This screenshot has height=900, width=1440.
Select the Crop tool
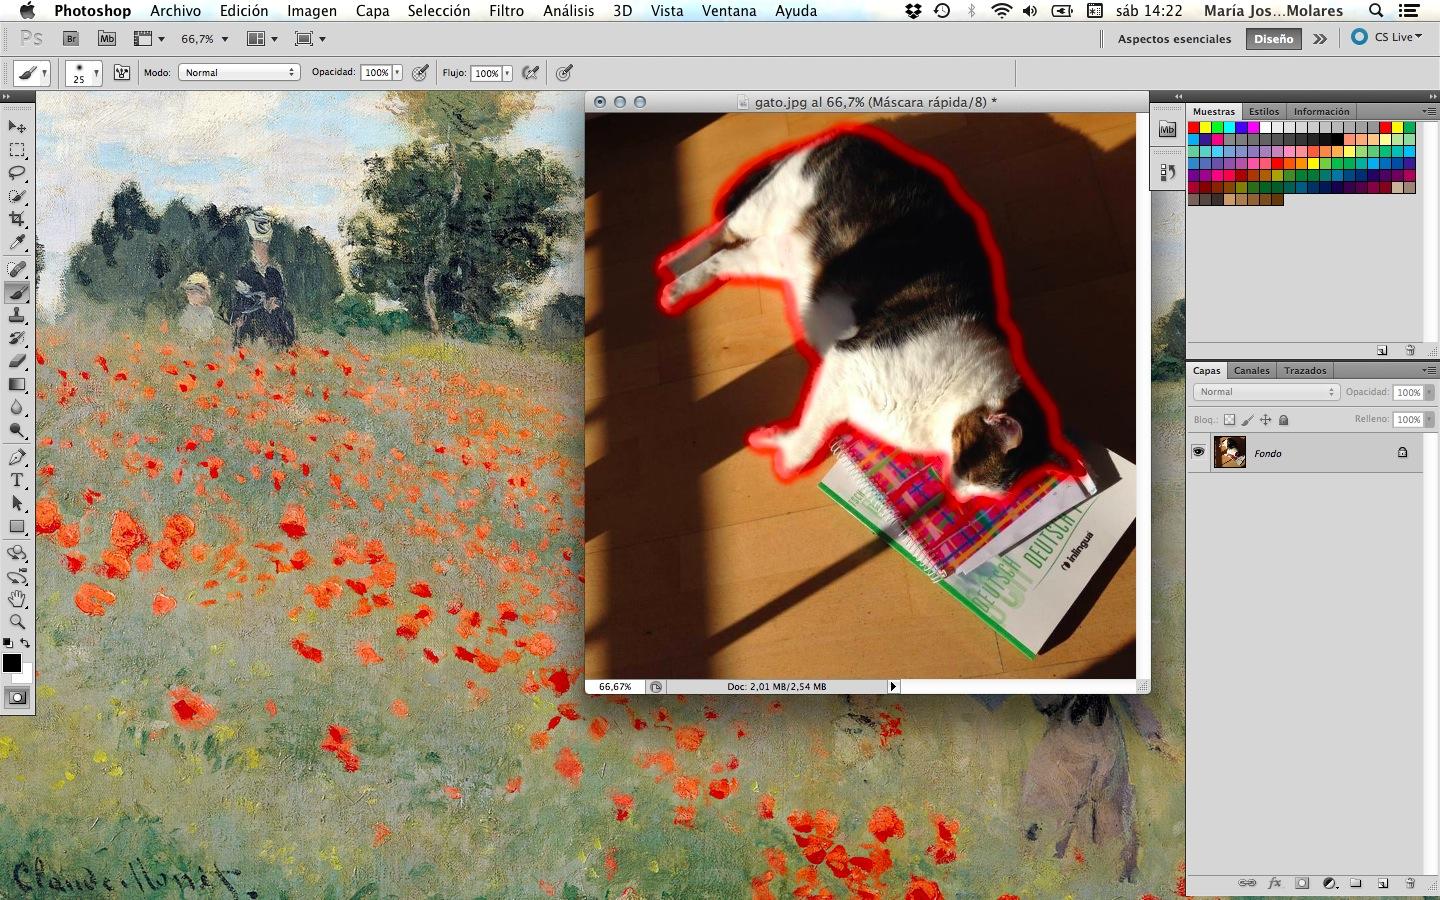[17, 219]
